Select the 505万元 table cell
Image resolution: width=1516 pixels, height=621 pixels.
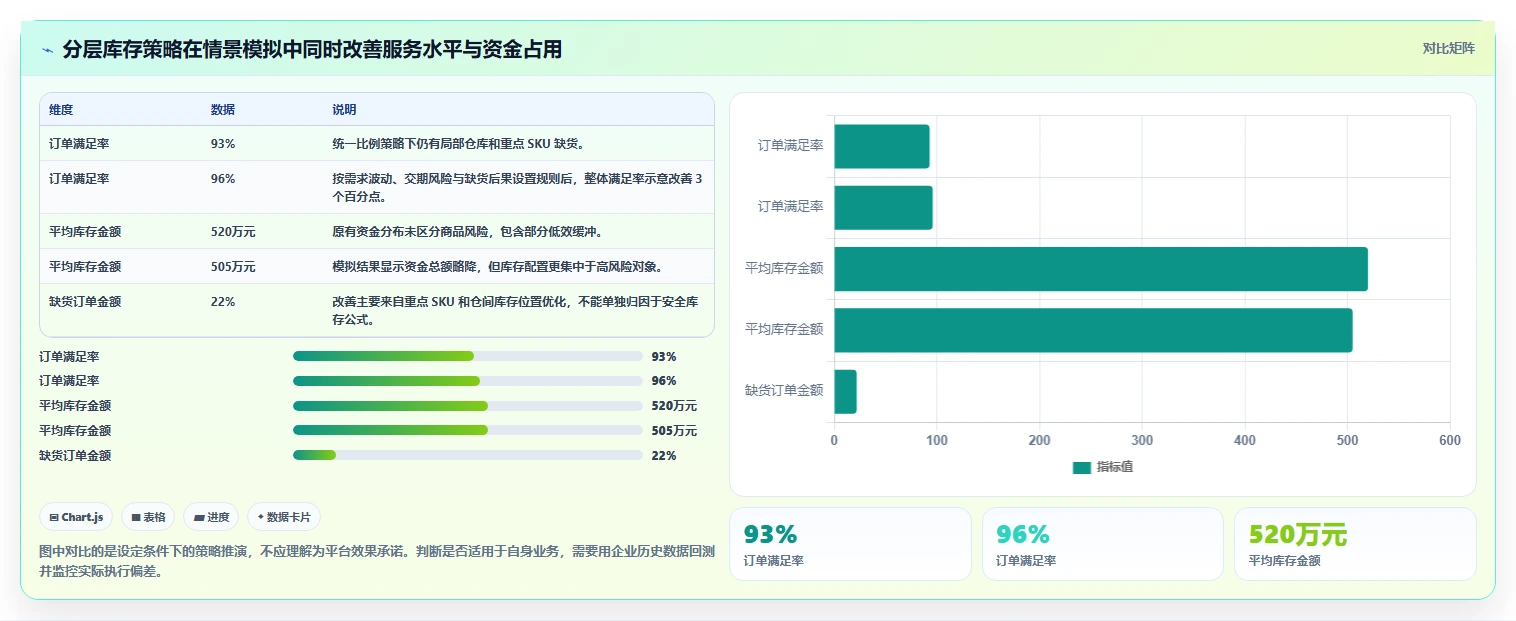click(x=233, y=267)
